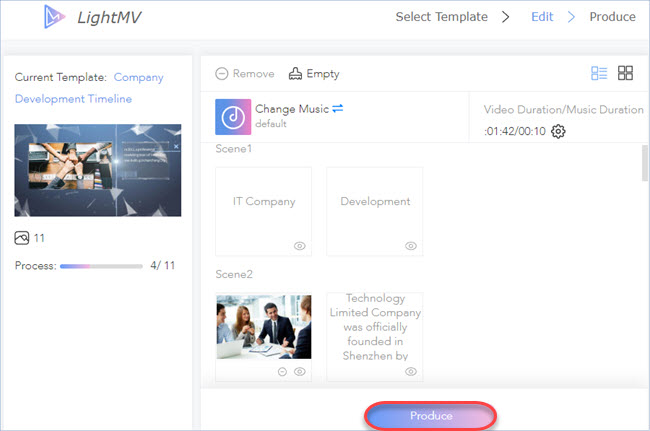The image size is (650, 431).
Task: Open the Select Template step
Action: coord(441,17)
